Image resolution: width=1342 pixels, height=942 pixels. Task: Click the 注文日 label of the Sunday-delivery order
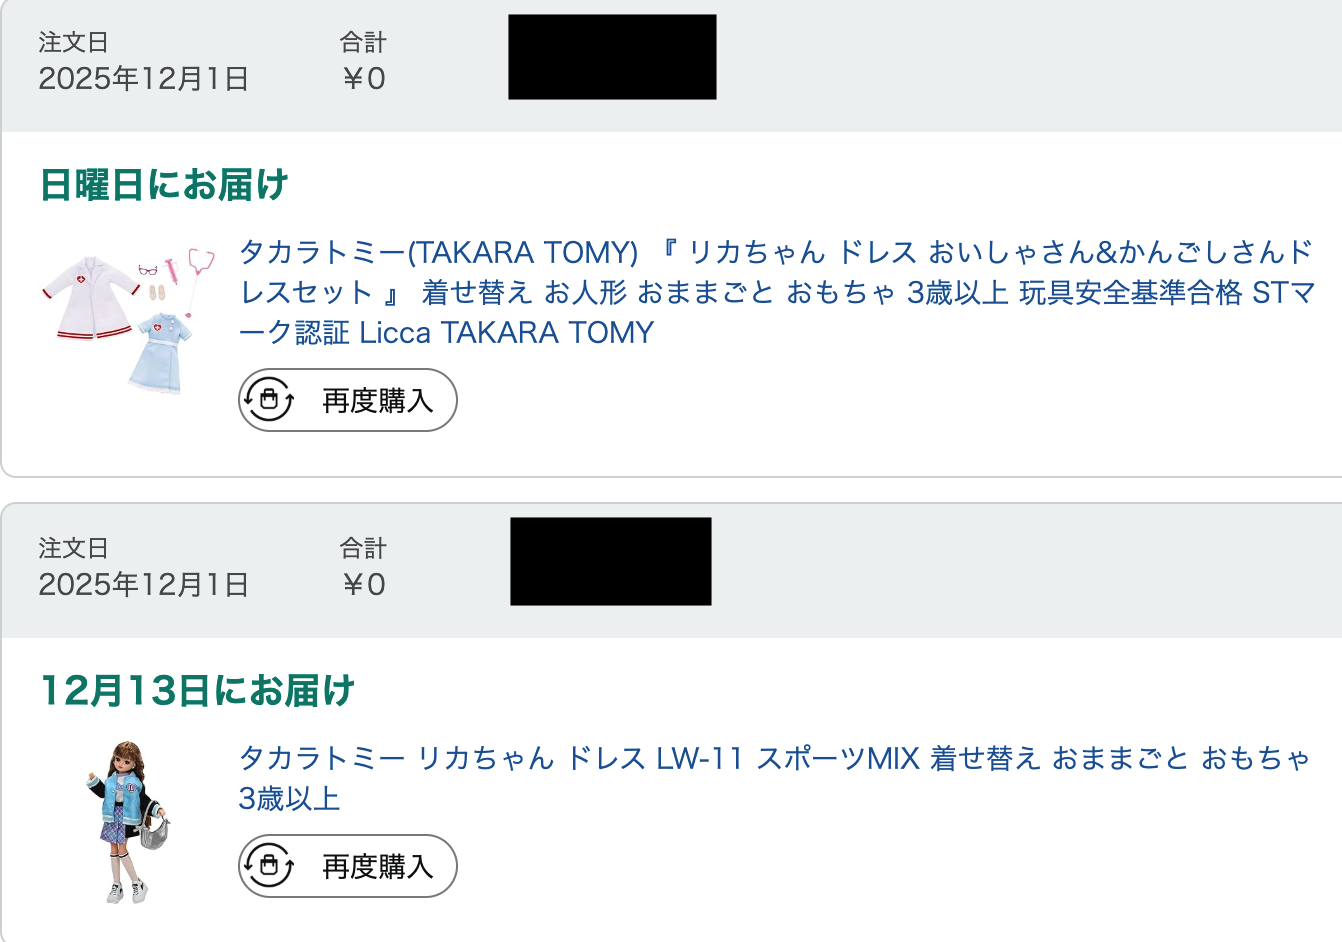point(73,42)
